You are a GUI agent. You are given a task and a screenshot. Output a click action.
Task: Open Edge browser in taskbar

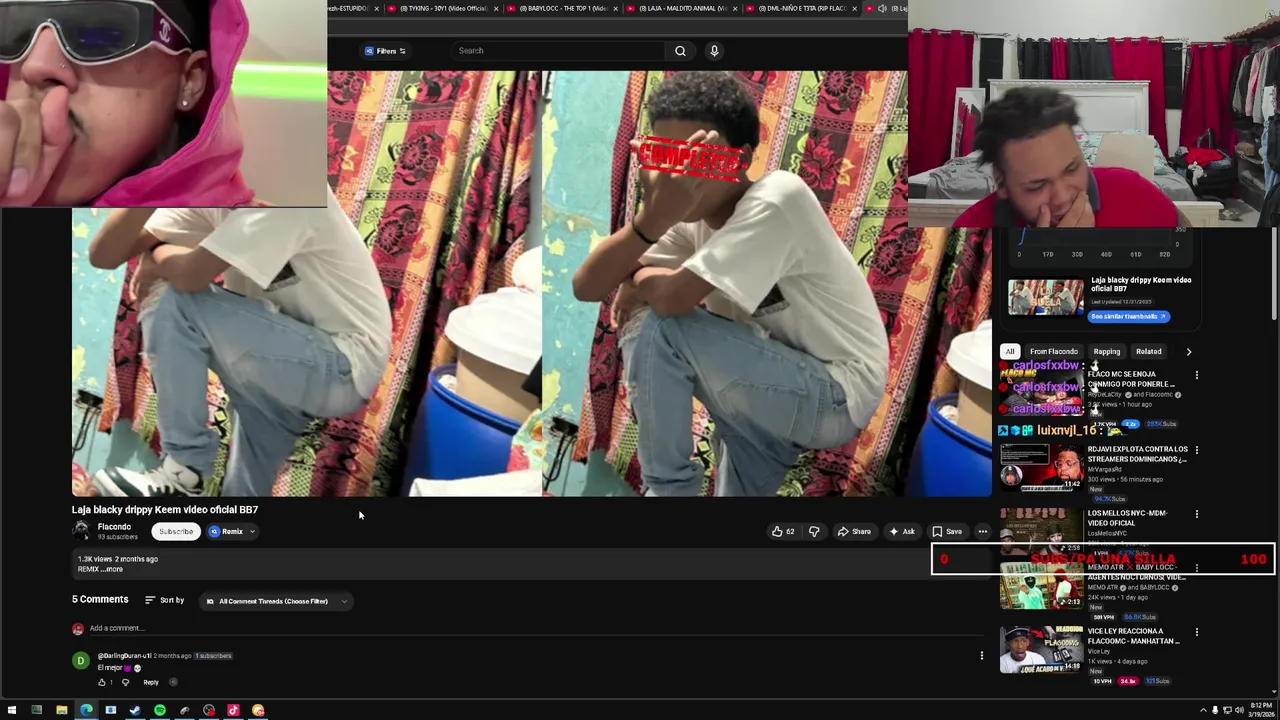[86, 710]
